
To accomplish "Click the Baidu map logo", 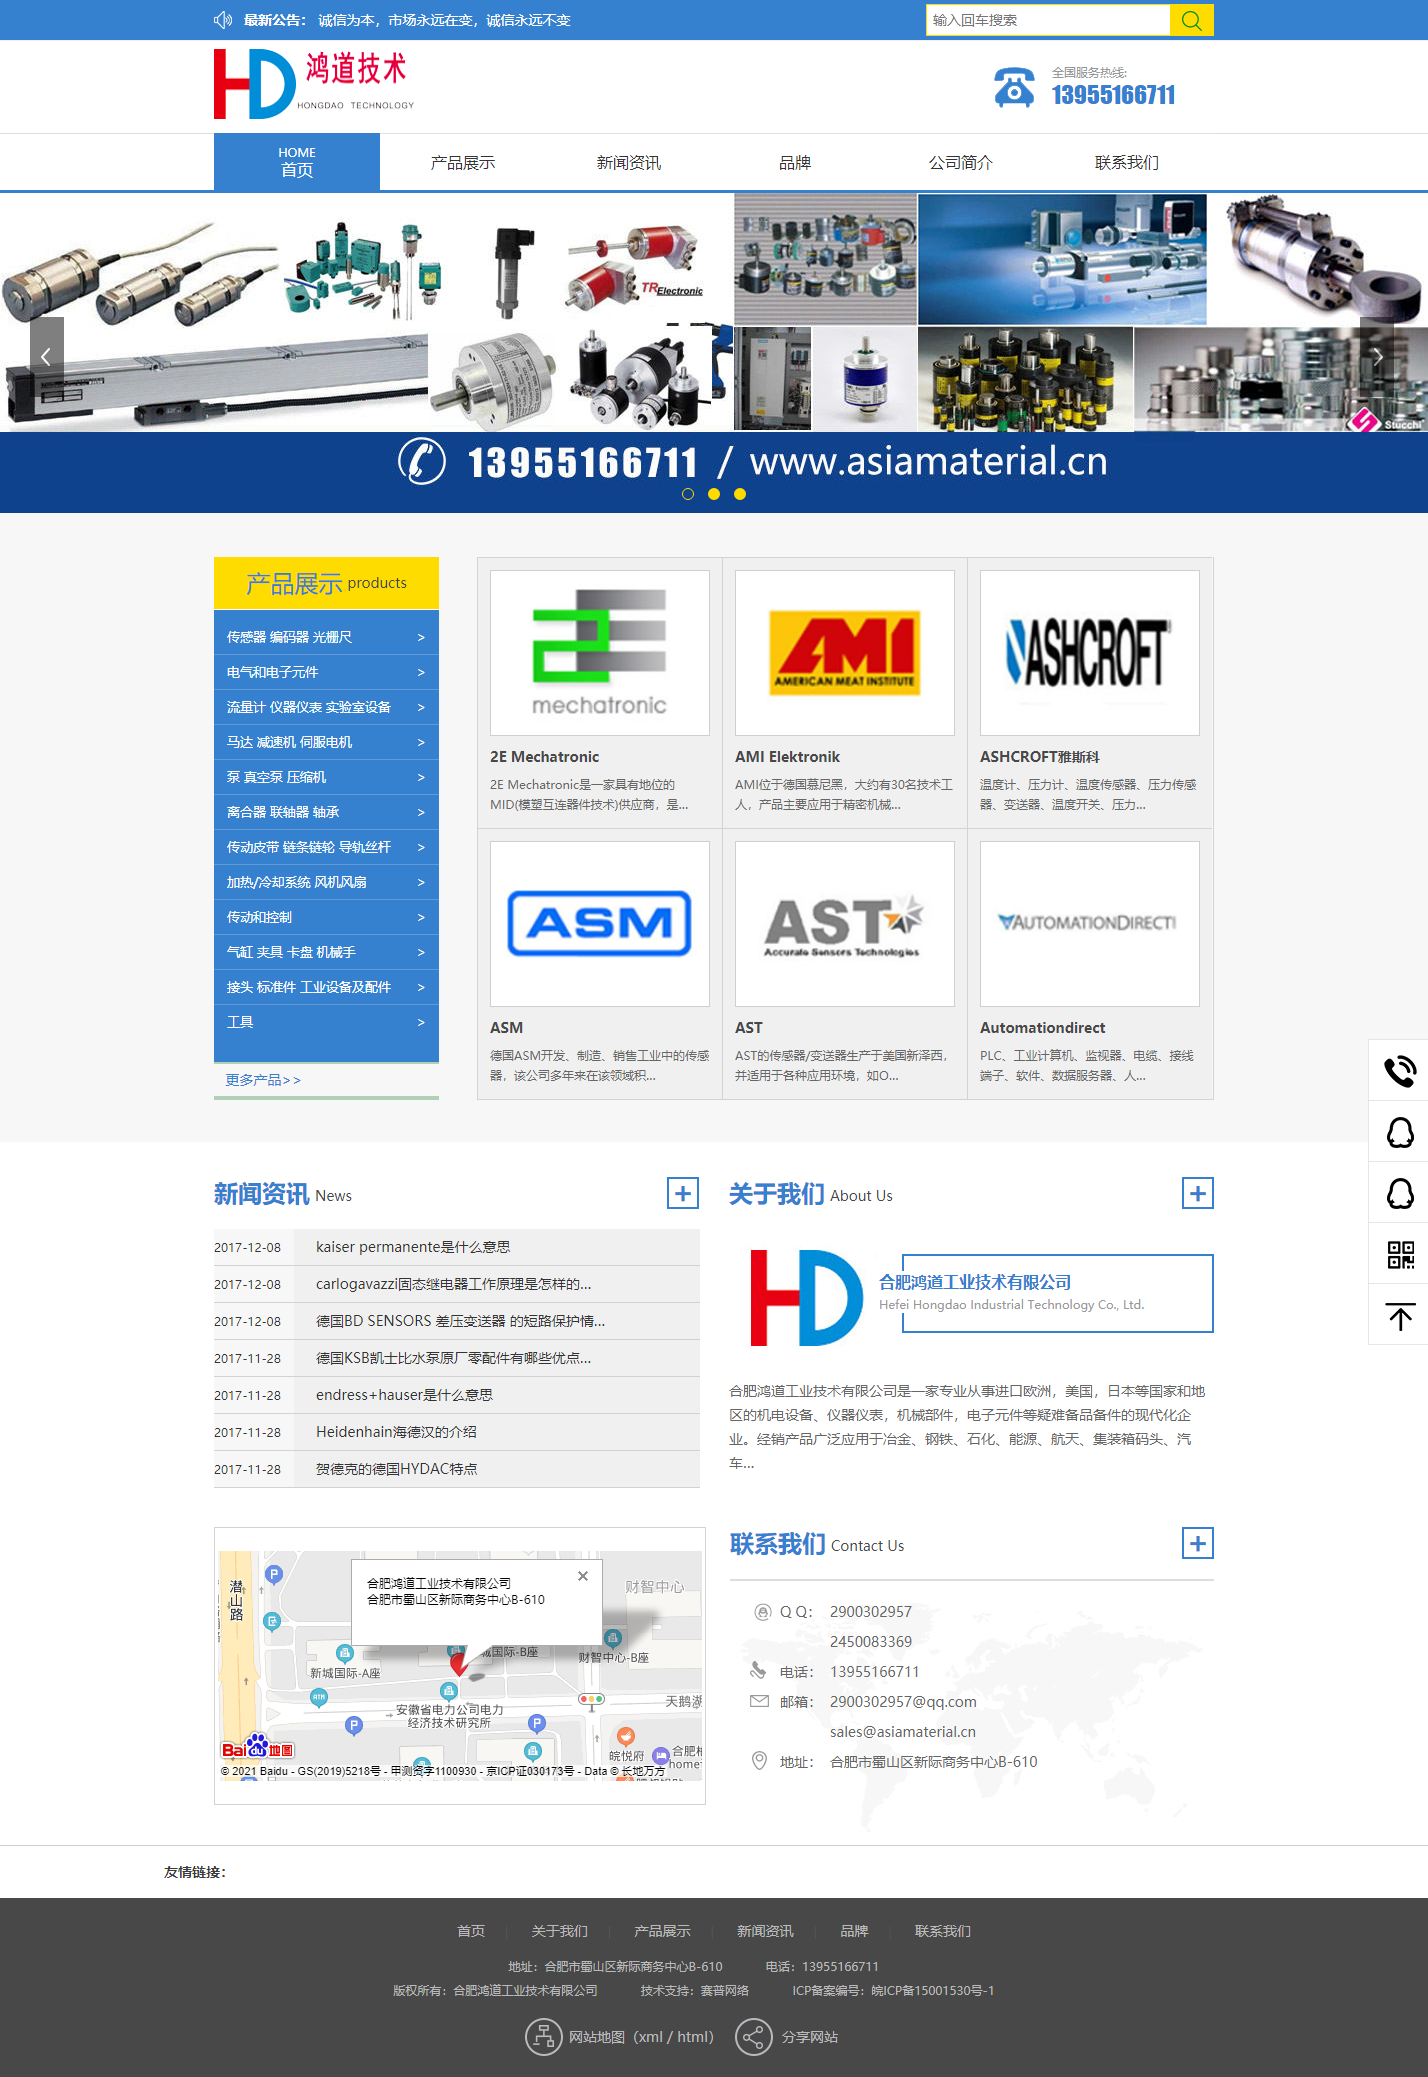I will (258, 1747).
